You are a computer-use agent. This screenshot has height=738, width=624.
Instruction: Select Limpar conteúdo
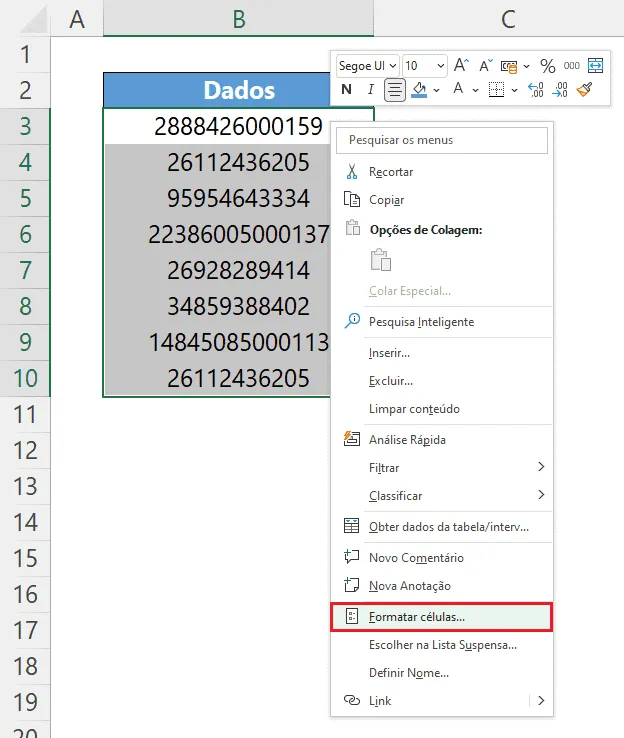pyautogui.click(x=414, y=409)
